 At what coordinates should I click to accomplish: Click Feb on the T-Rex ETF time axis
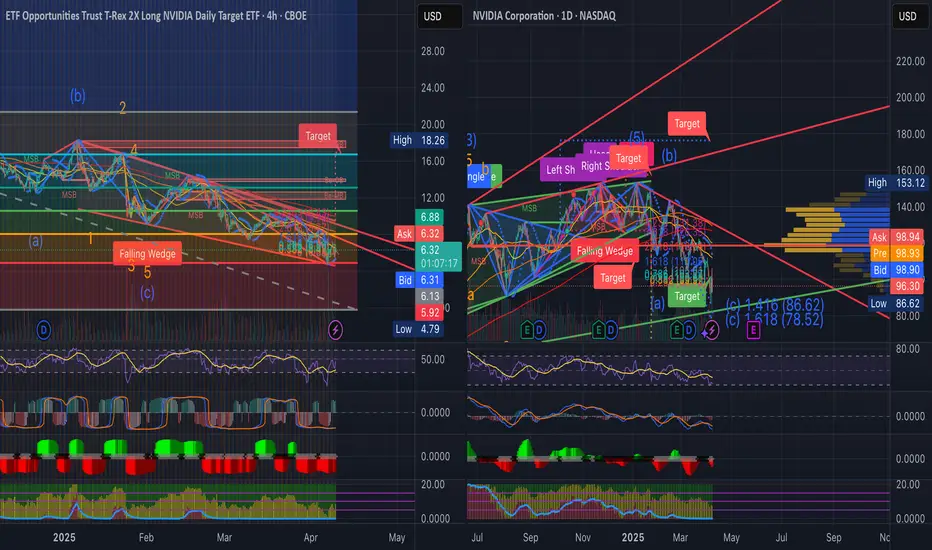[146, 538]
